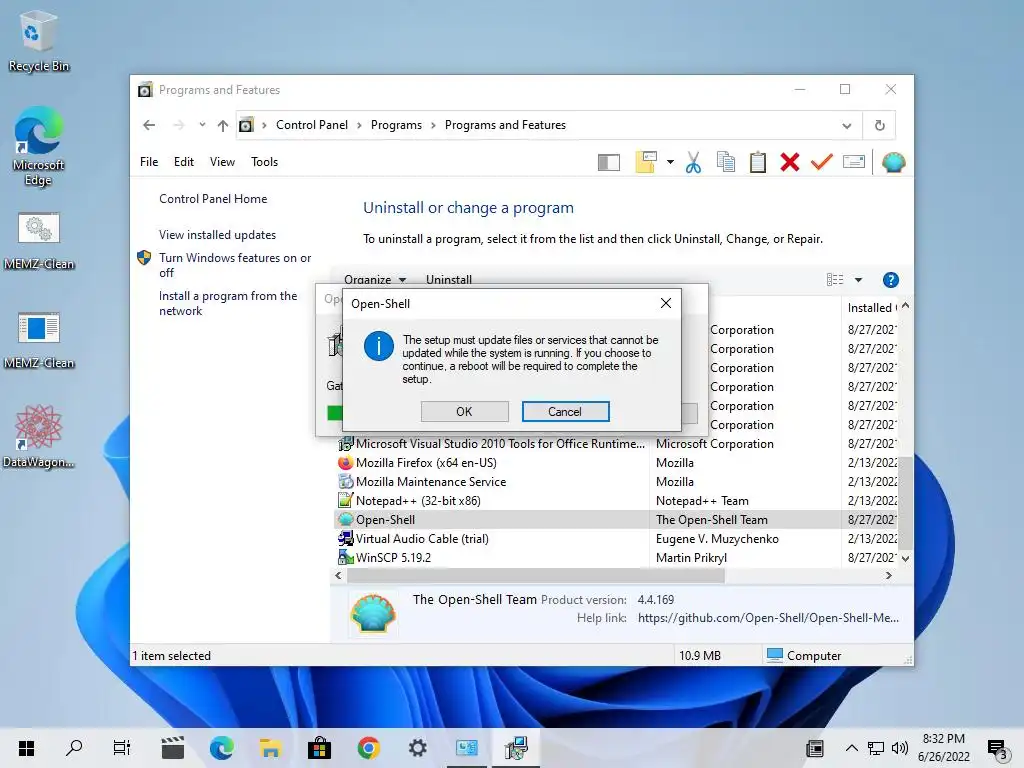Click the orange checkmark Properties toolbar icon

(x=822, y=161)
